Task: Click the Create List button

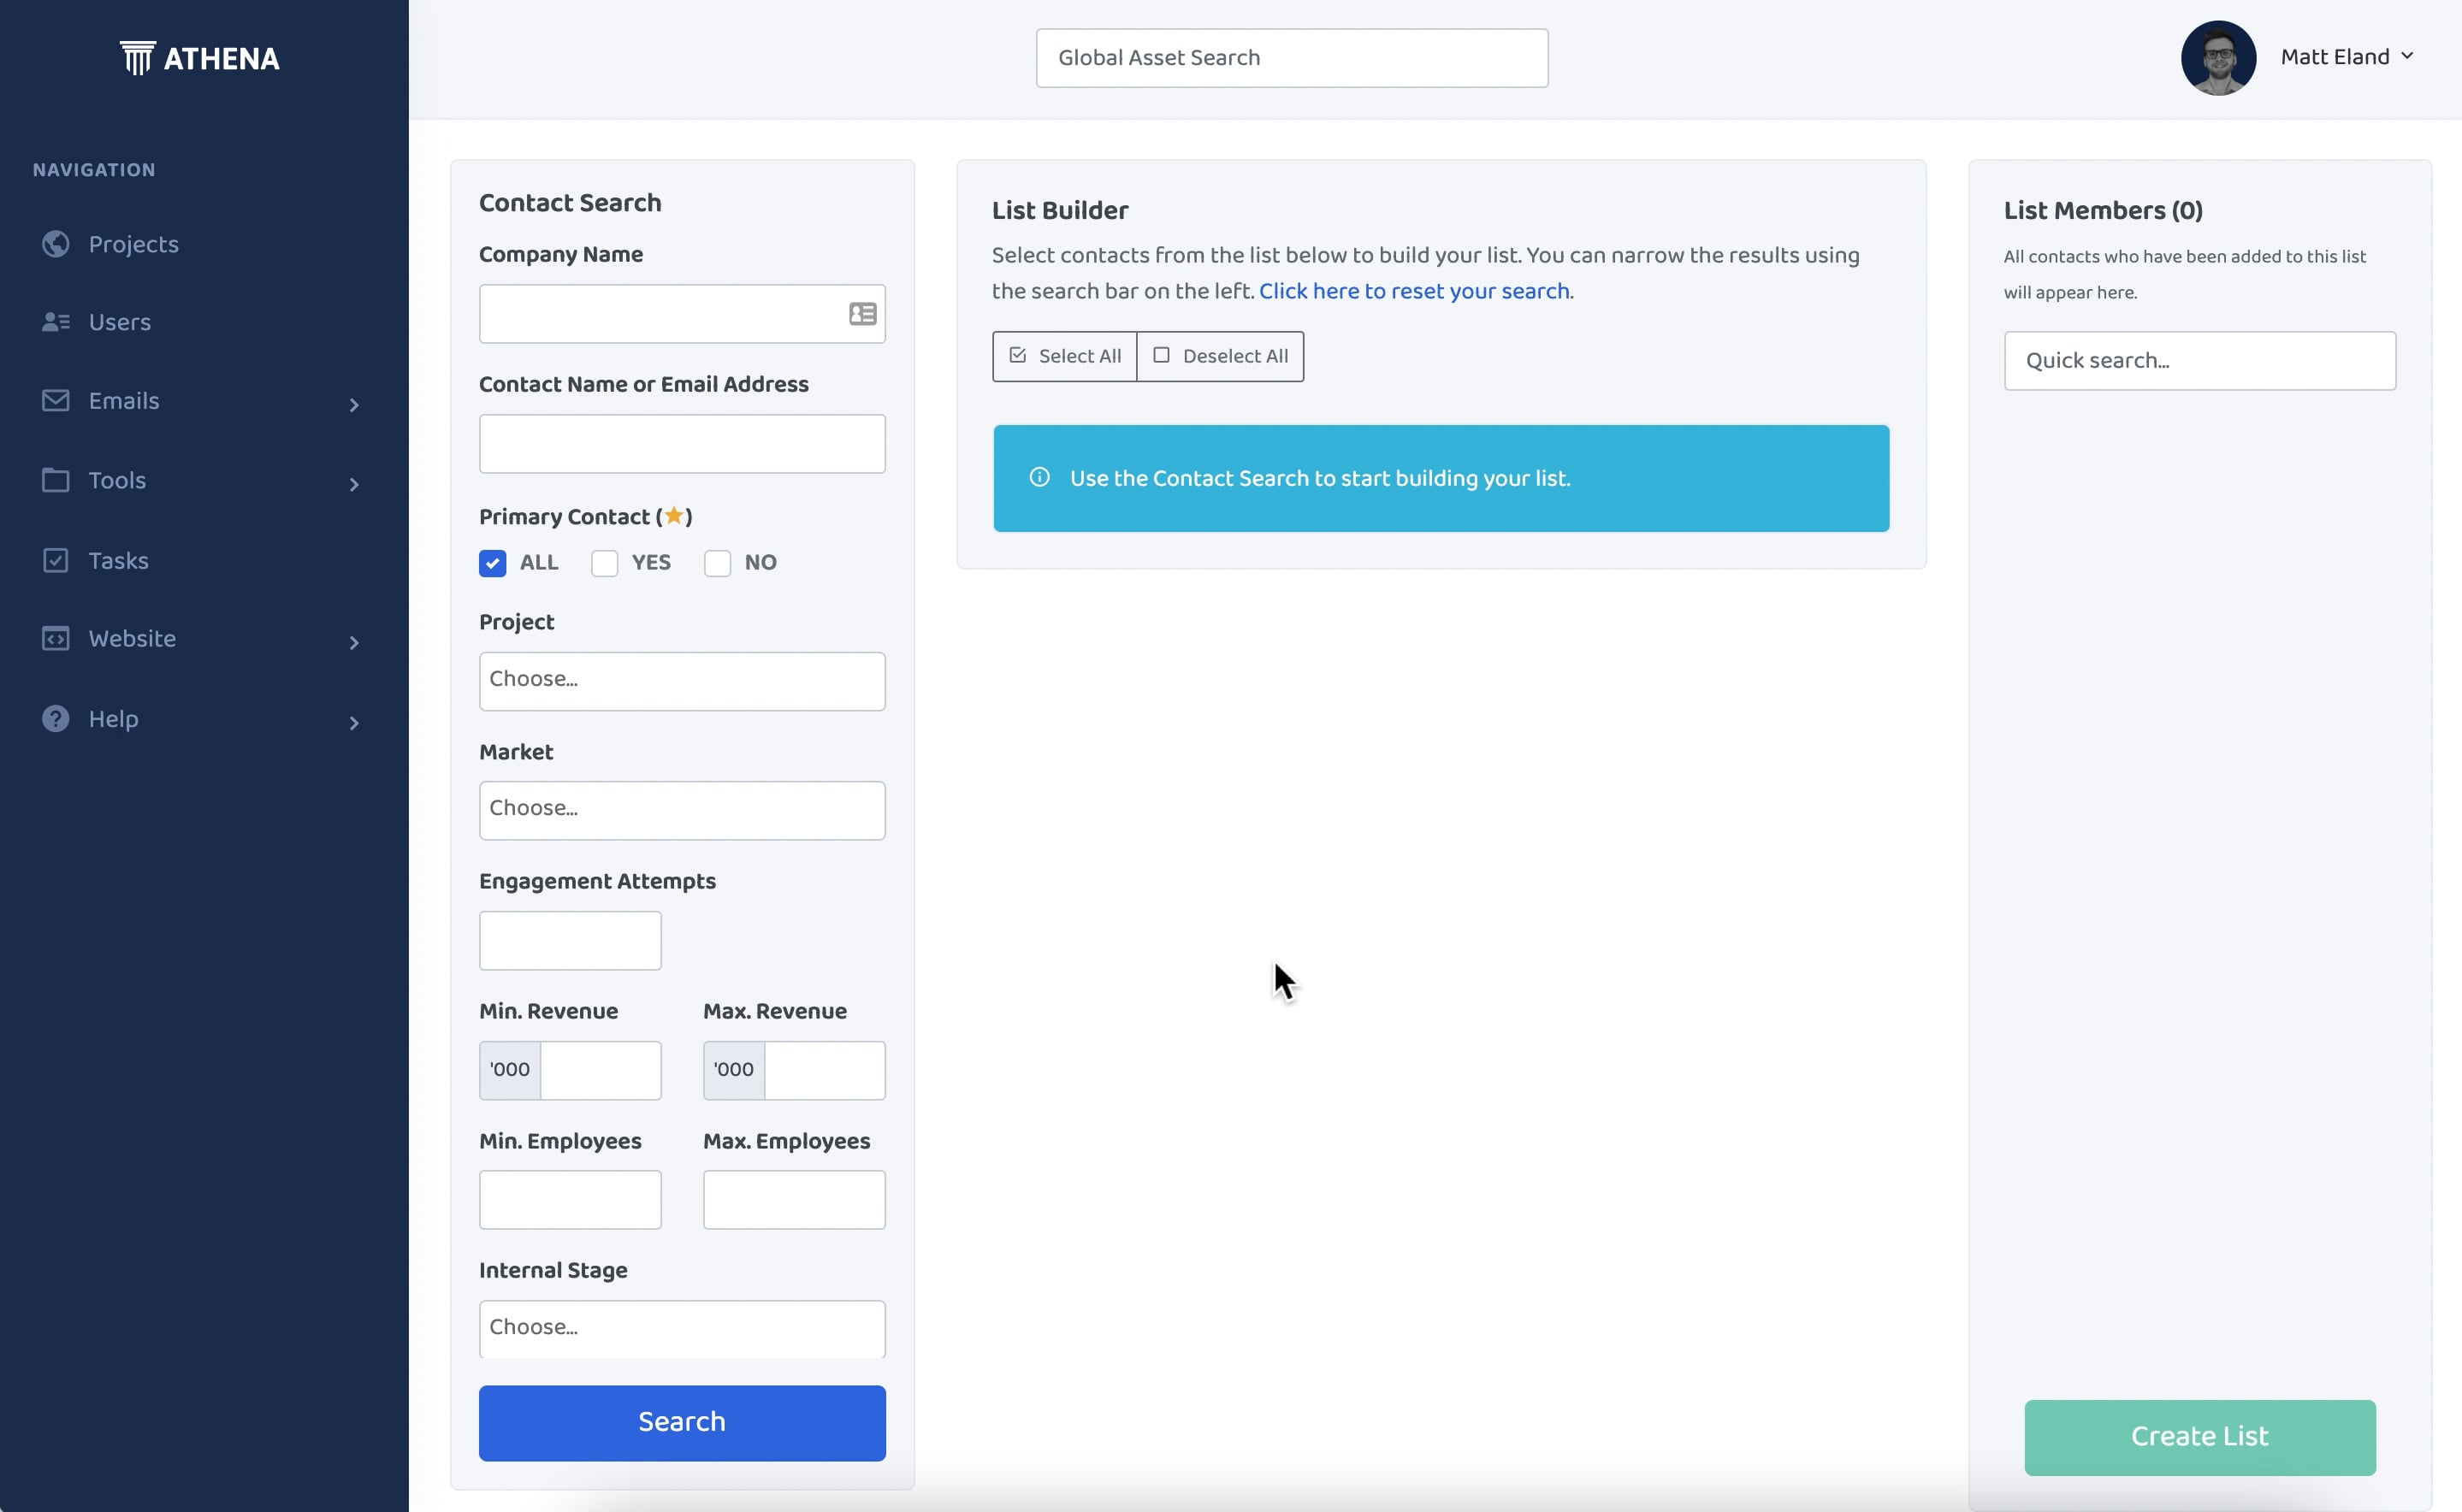Action: point(2199,1437)
